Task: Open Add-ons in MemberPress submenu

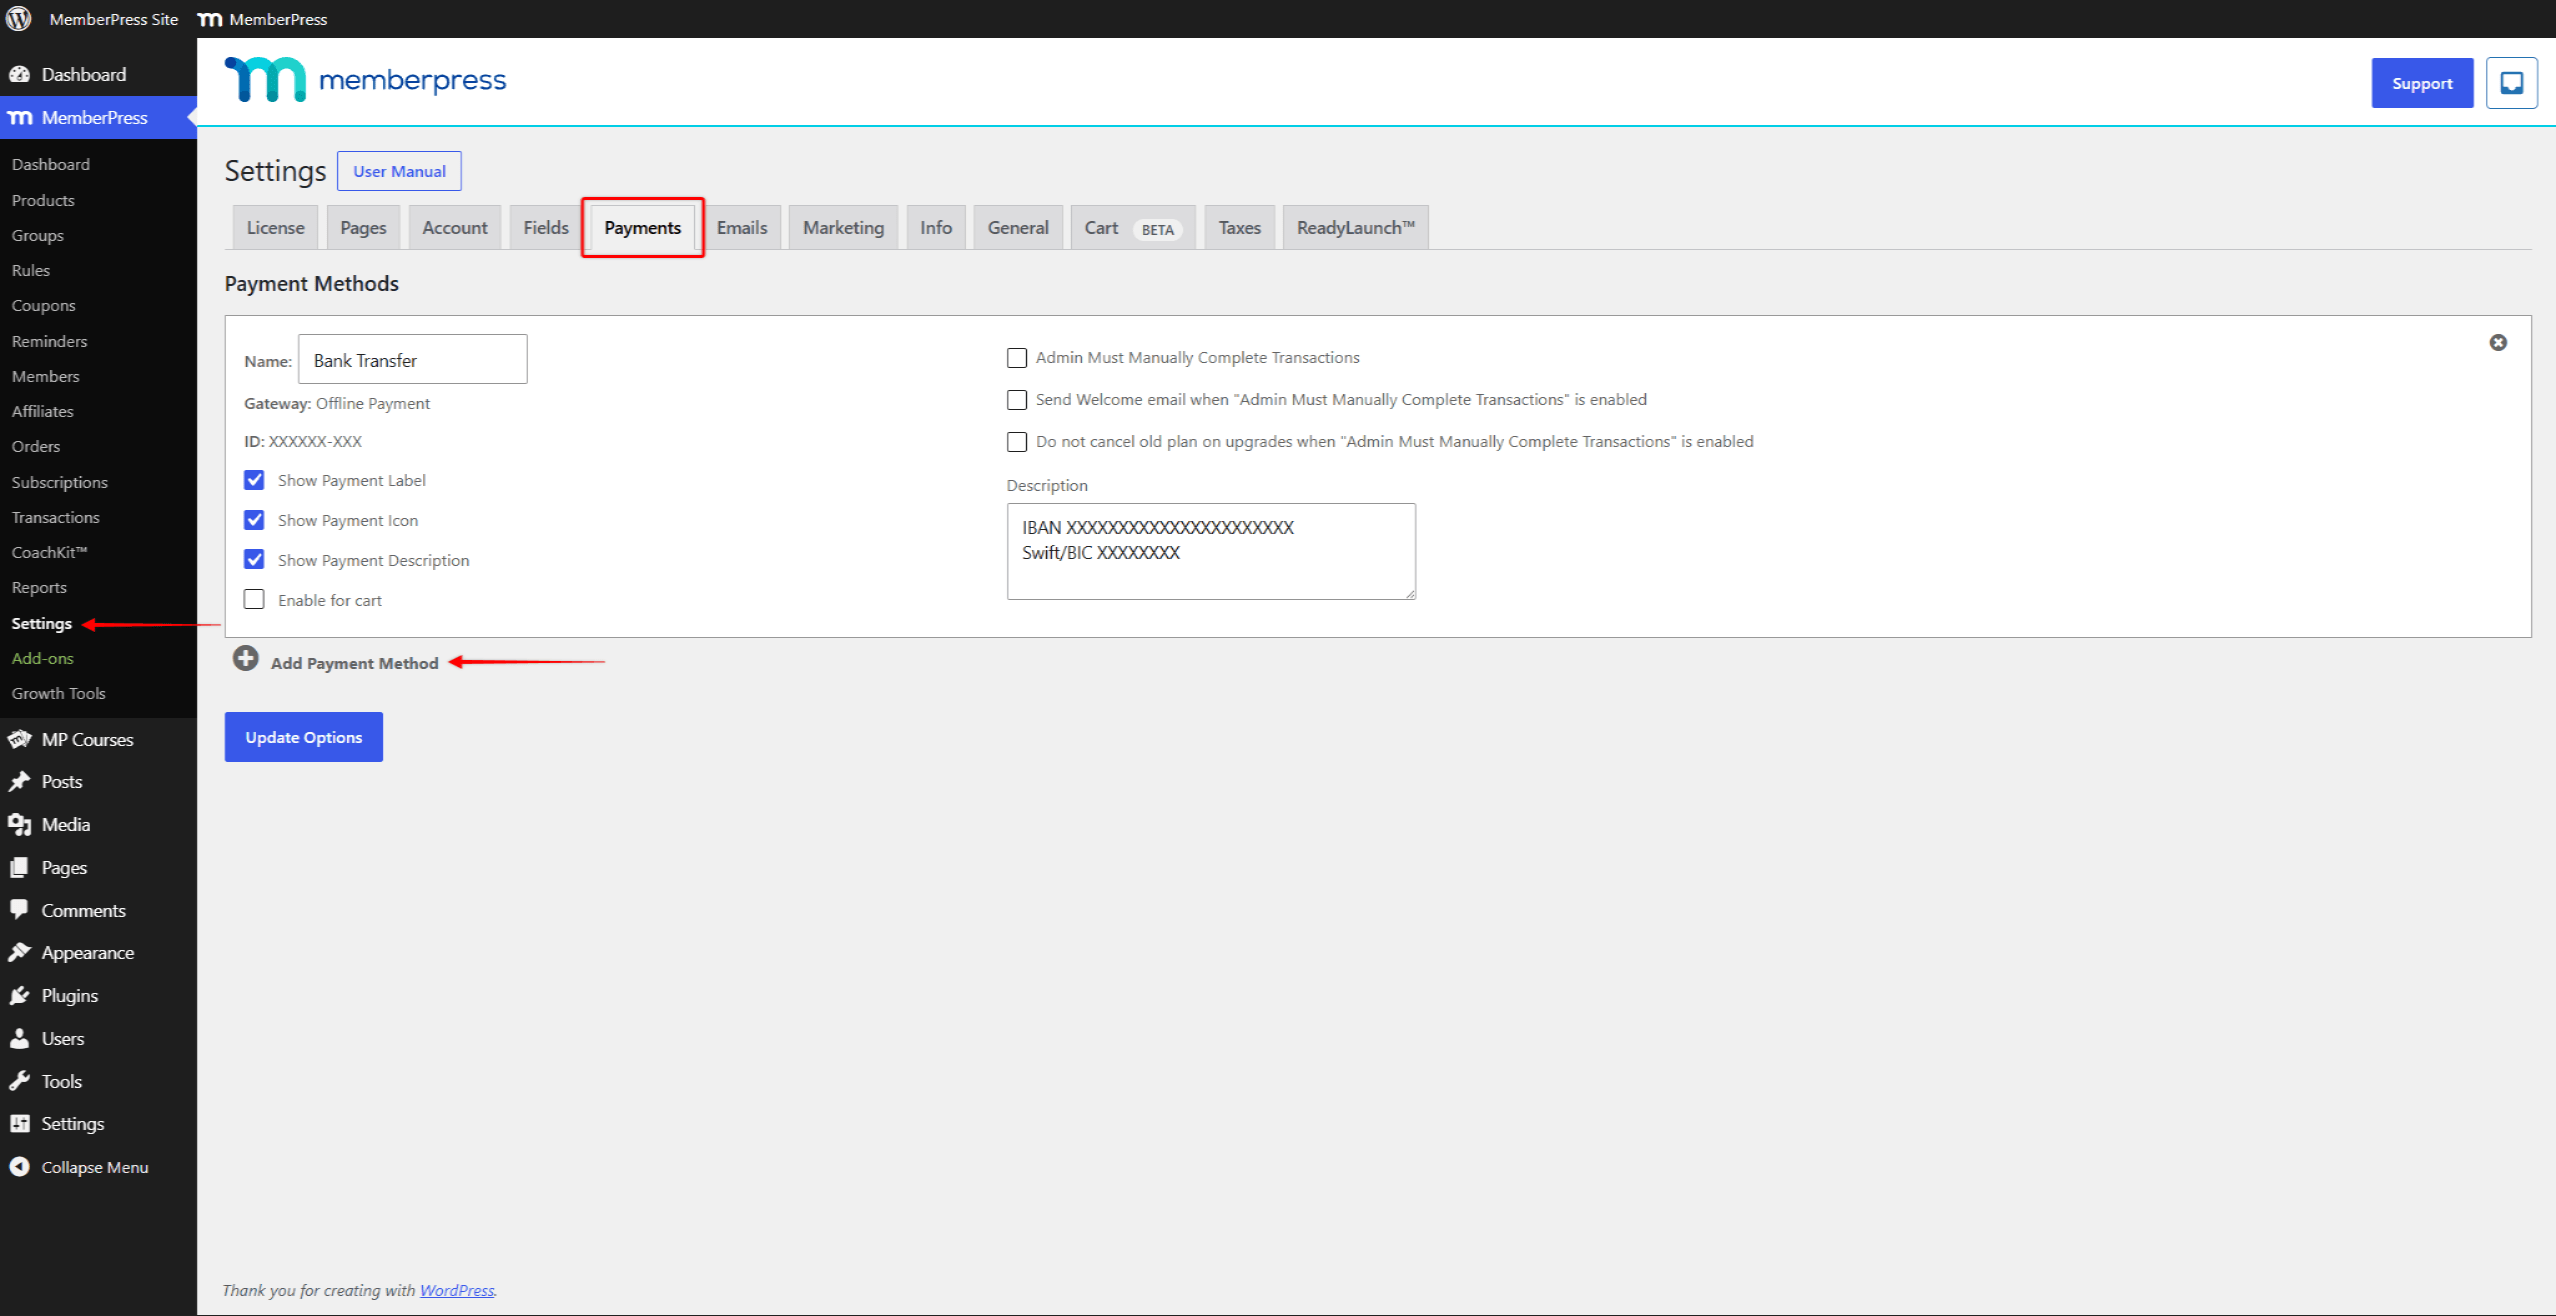Action: (43, 659)
